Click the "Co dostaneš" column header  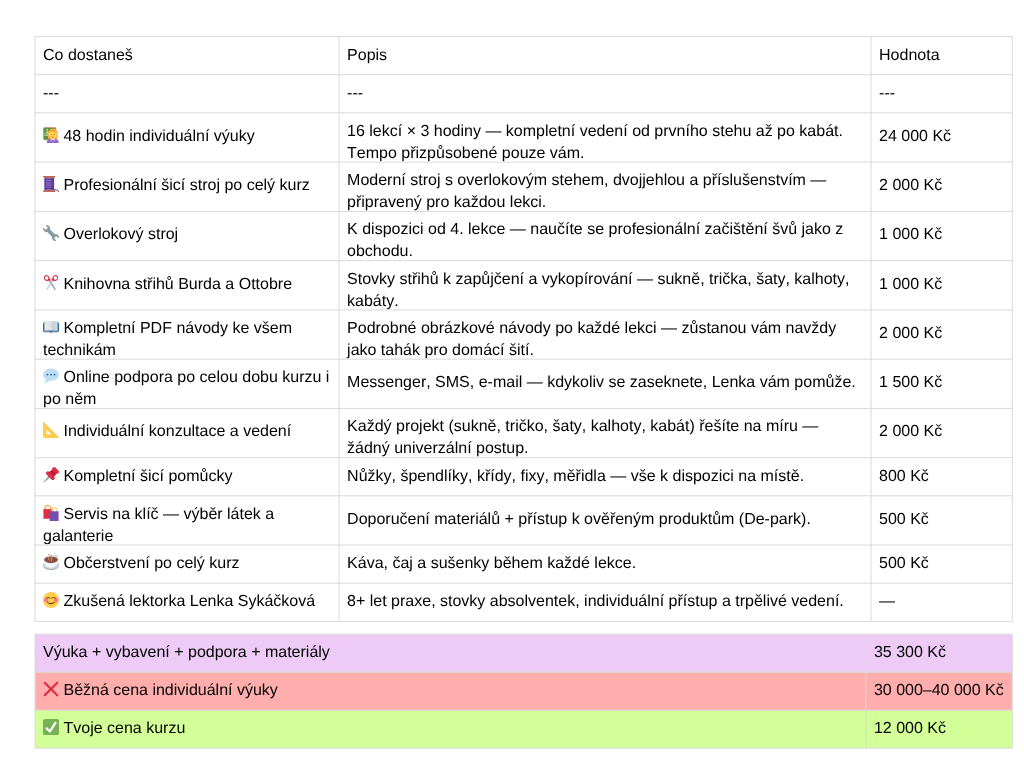pos(88,55)
